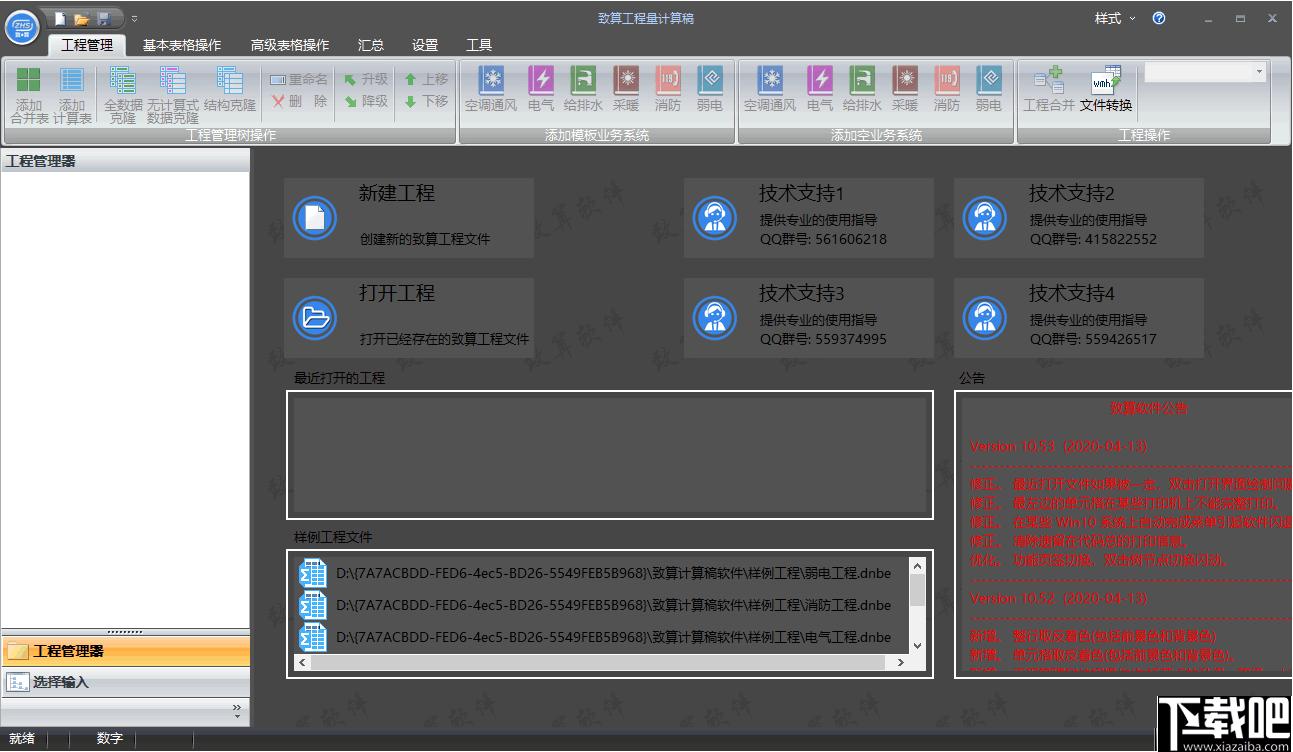The image size is (1293, 752).
Task: Click the 上移 move up button
Action: click(426, 79)
